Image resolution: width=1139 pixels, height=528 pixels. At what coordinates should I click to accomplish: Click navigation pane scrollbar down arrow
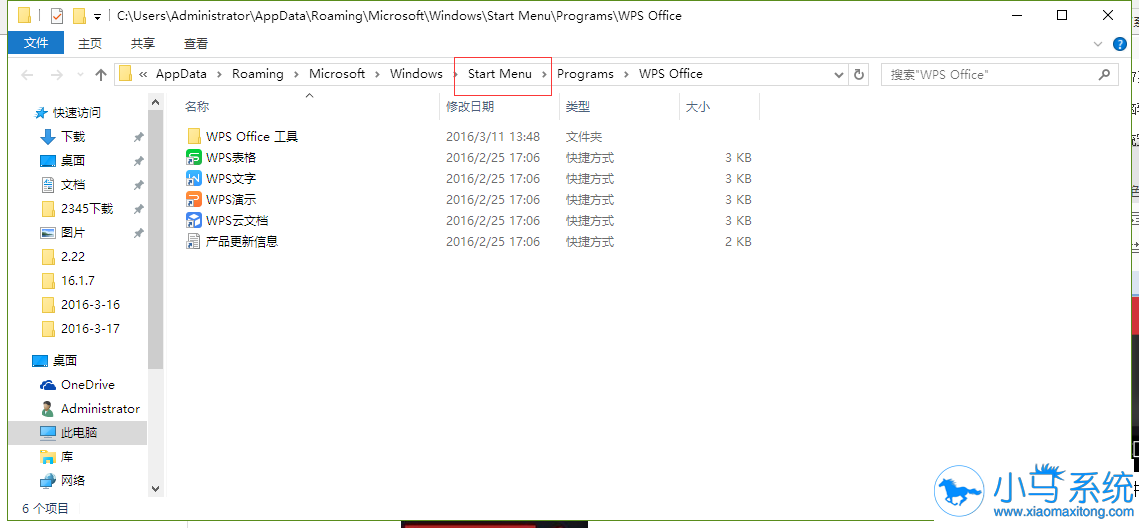click(155, 490)
